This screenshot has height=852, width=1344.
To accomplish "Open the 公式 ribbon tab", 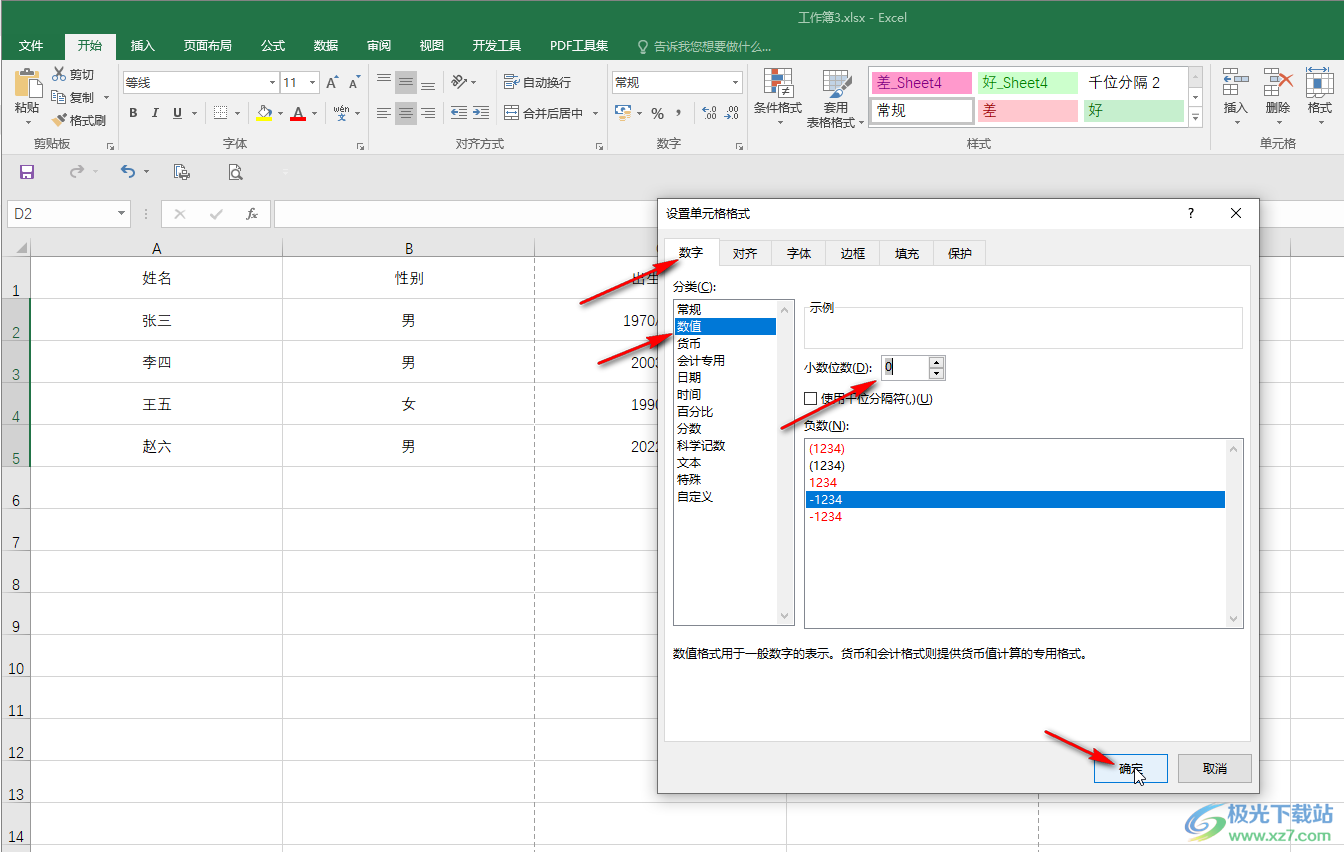I will 273,46.
